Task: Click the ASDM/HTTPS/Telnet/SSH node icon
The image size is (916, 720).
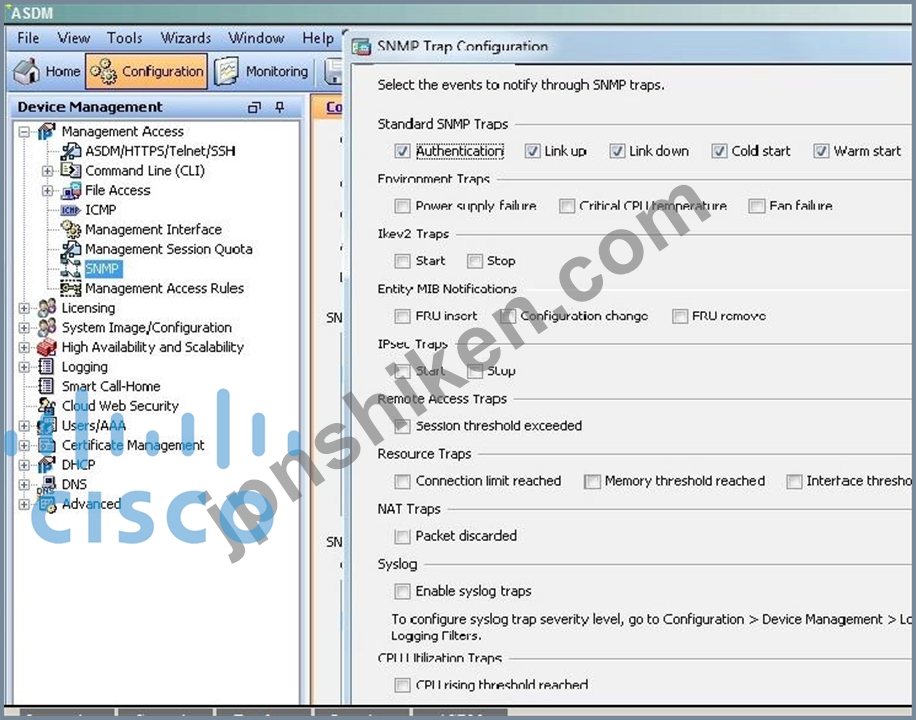Action: [x=71, y=151]
